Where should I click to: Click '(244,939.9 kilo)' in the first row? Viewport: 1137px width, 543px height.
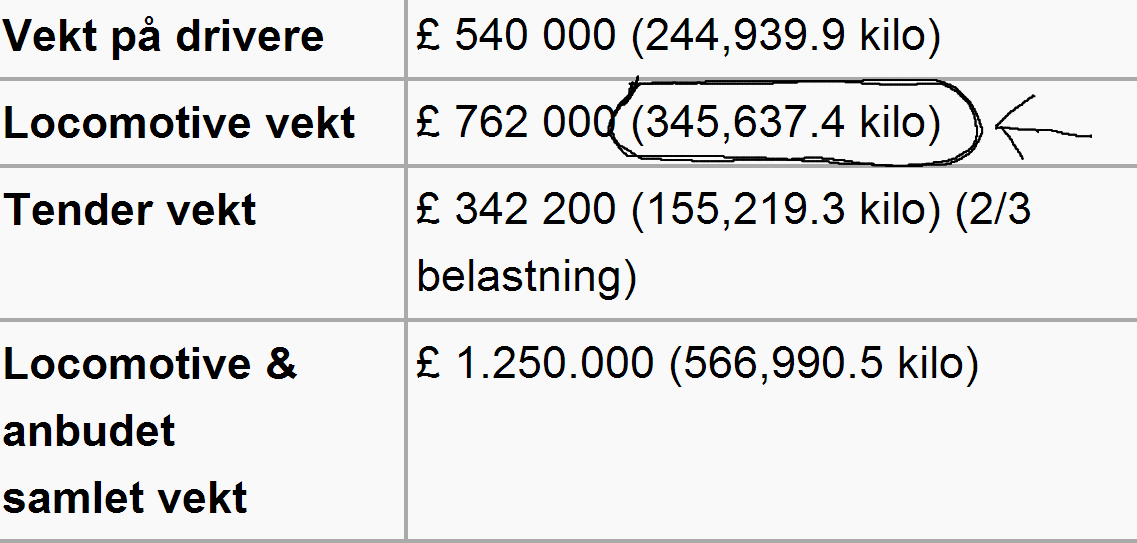tap(786, 35)
